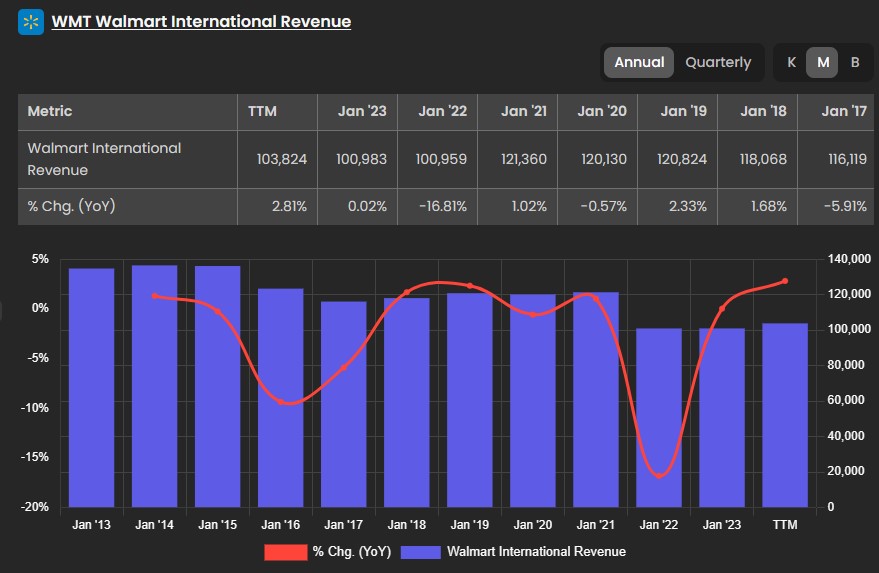Select the K units option
The height and width of the screenshot is (573, 879).
point(792,62)
